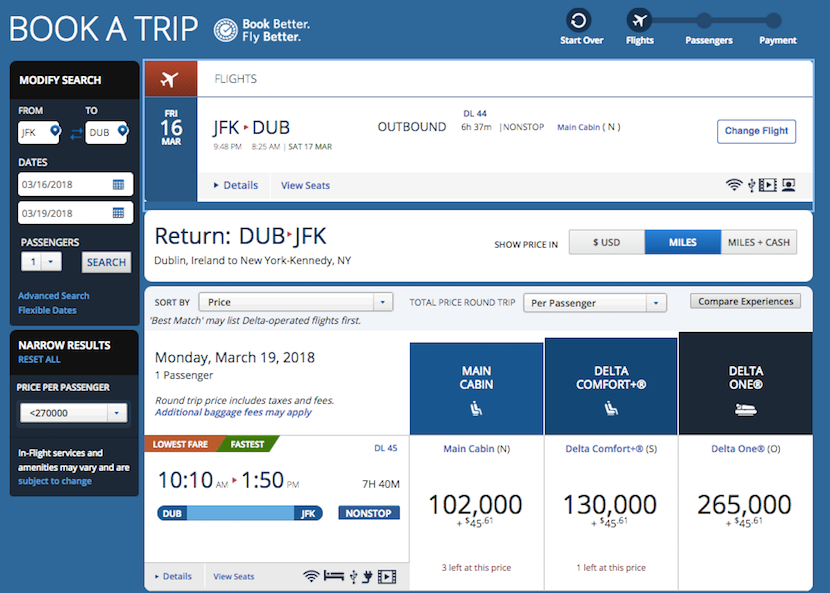Open the Advanced Search link
The height and width of the screenshot is (593, 830).
point(53,296)
